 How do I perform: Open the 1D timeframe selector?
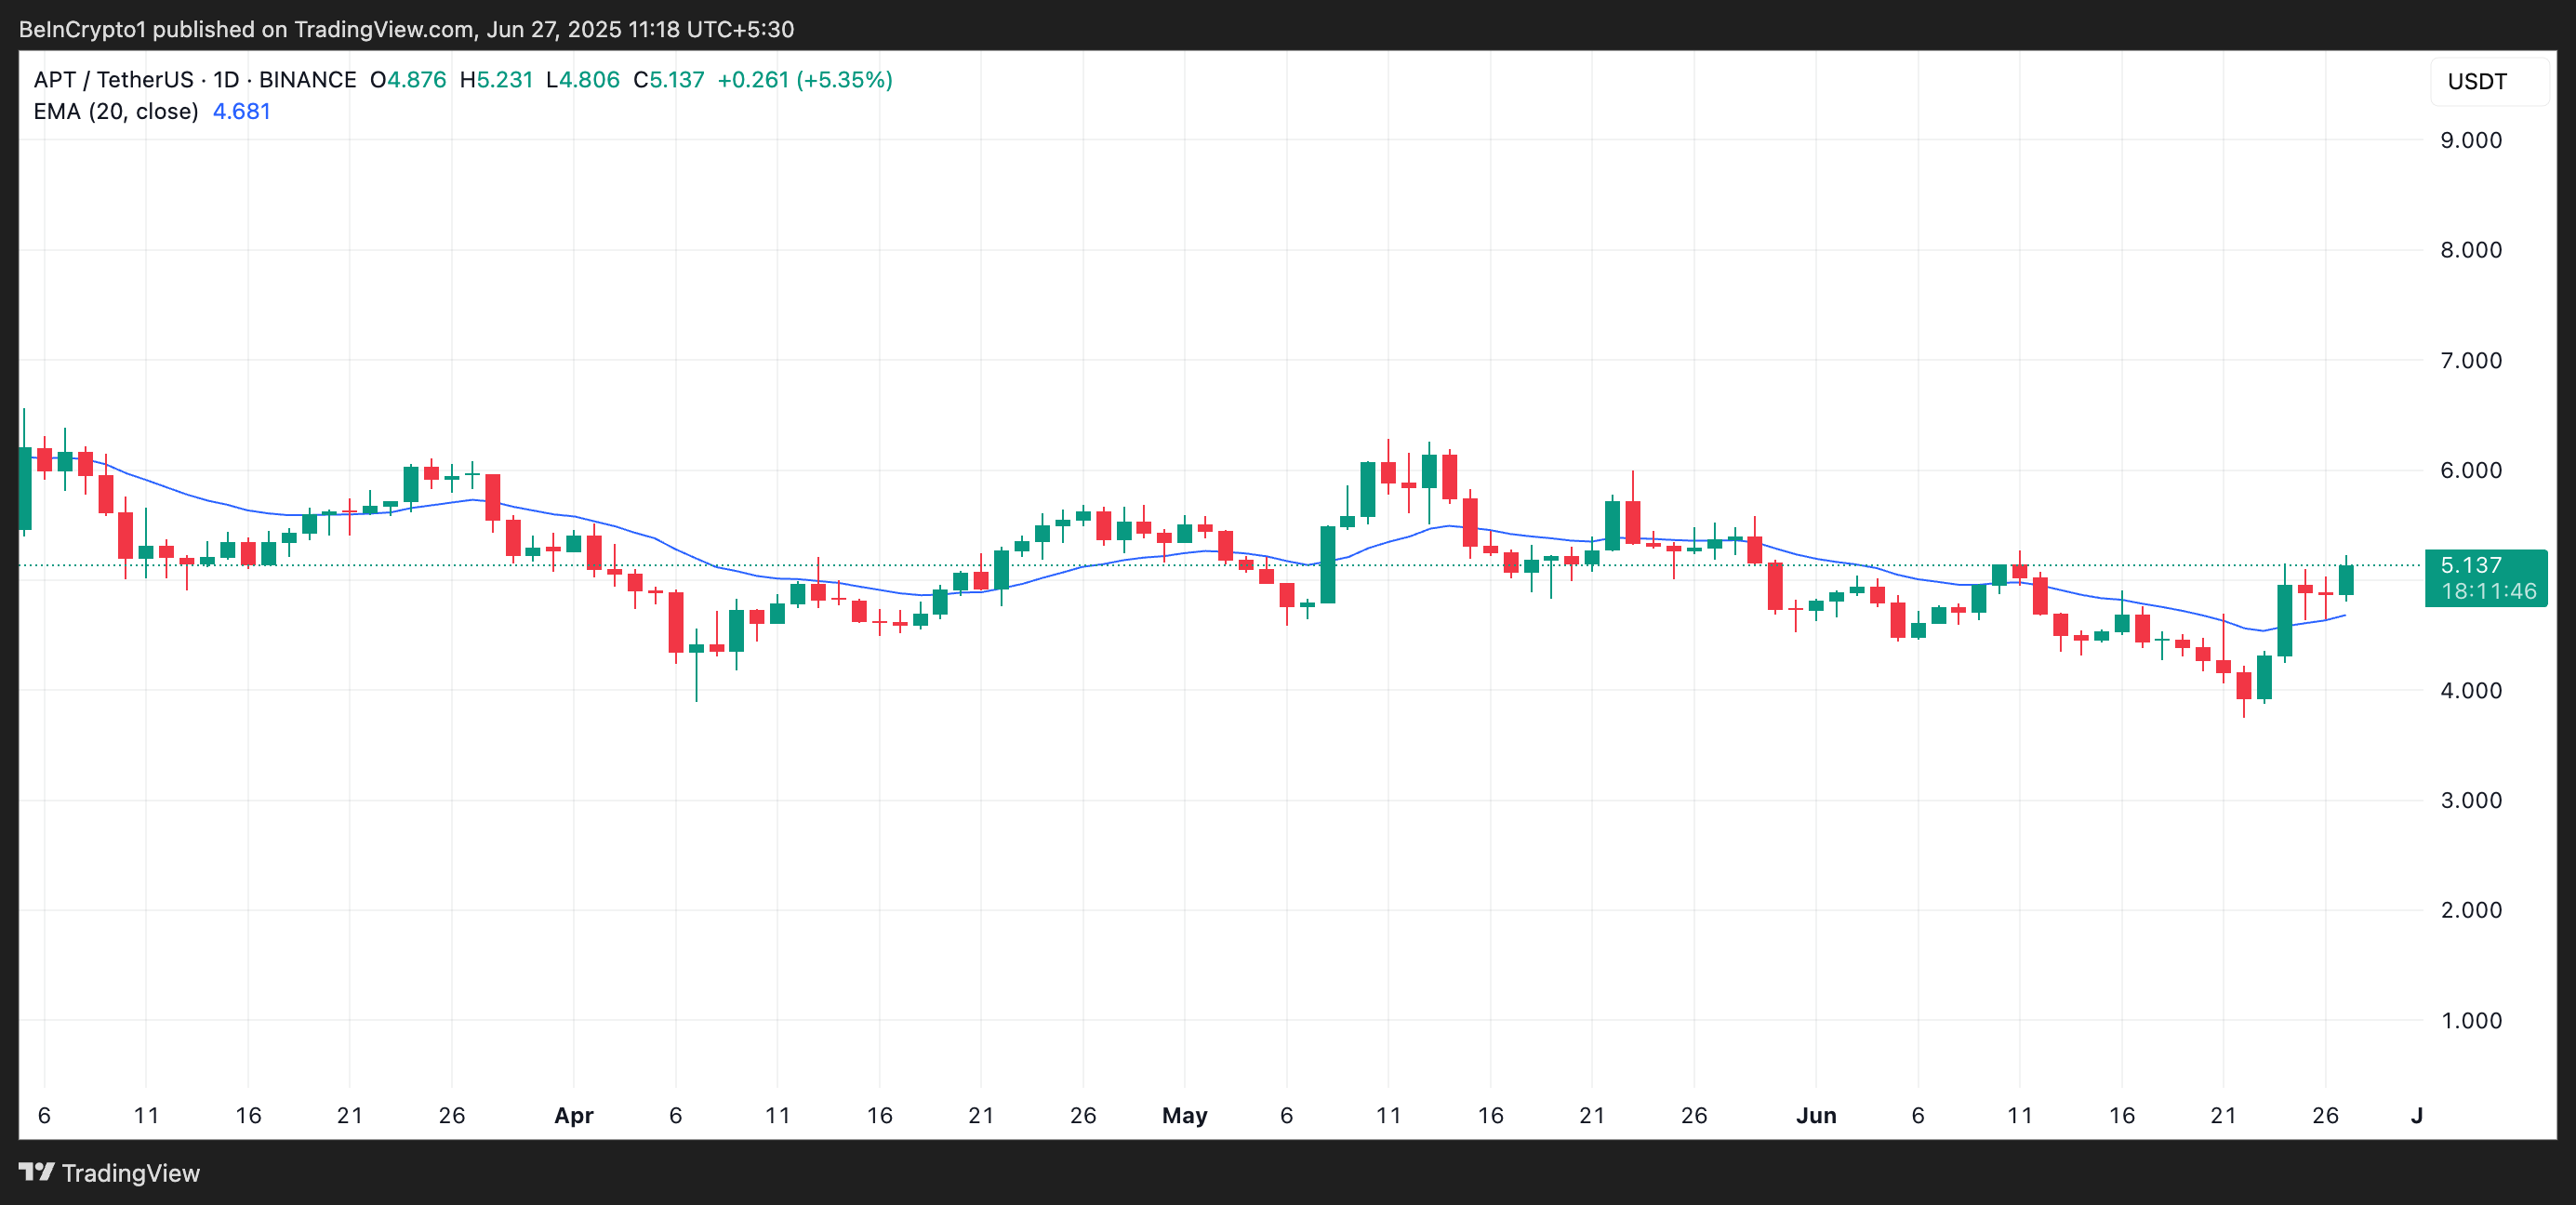(x=229, y=80)
